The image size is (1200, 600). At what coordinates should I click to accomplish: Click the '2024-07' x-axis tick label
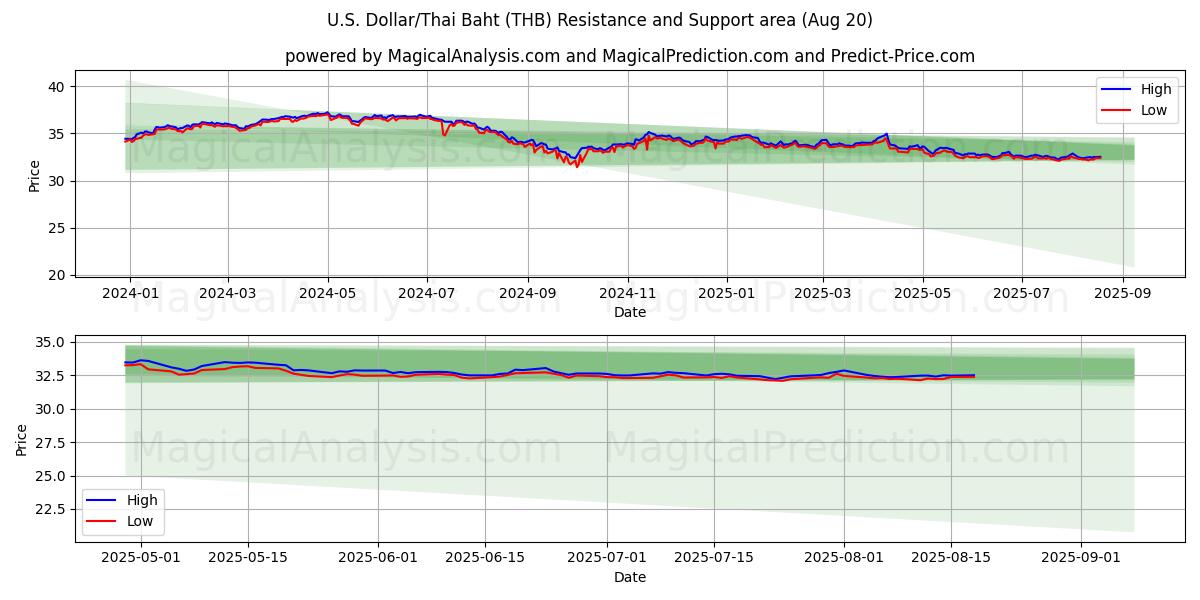427,294
